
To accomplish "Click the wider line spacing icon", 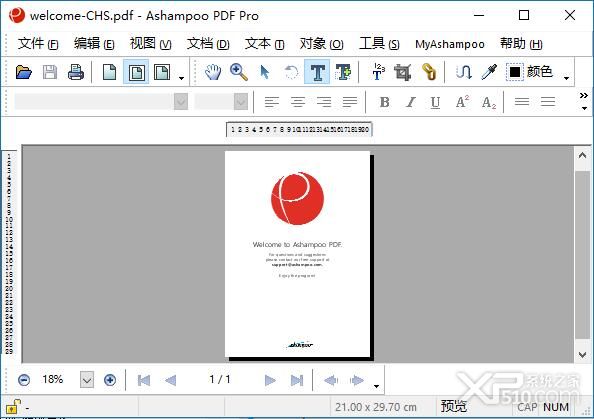I will tap(548, 102).
